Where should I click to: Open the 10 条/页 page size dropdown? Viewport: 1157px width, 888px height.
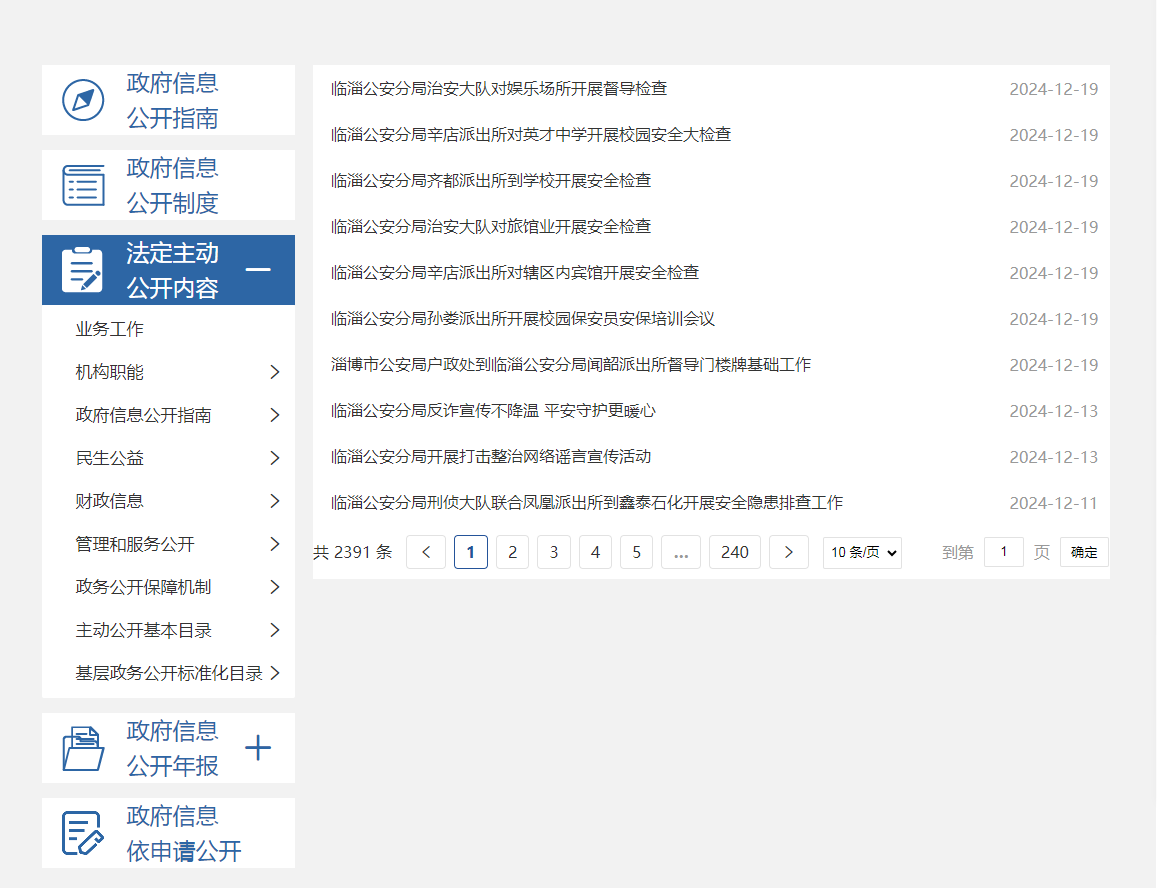[862, 552]
